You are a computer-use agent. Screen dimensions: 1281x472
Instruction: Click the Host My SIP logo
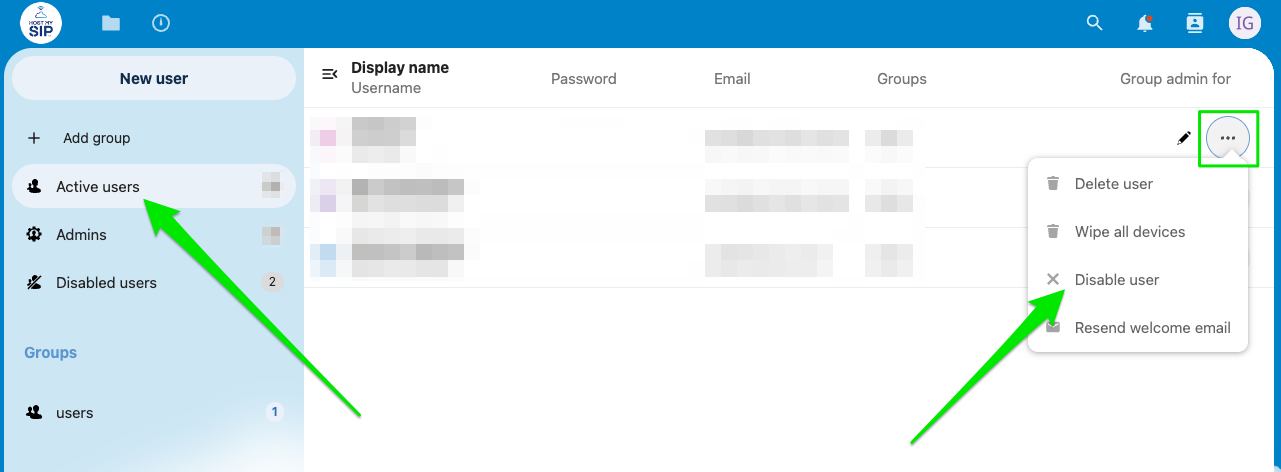pos(41,23)
